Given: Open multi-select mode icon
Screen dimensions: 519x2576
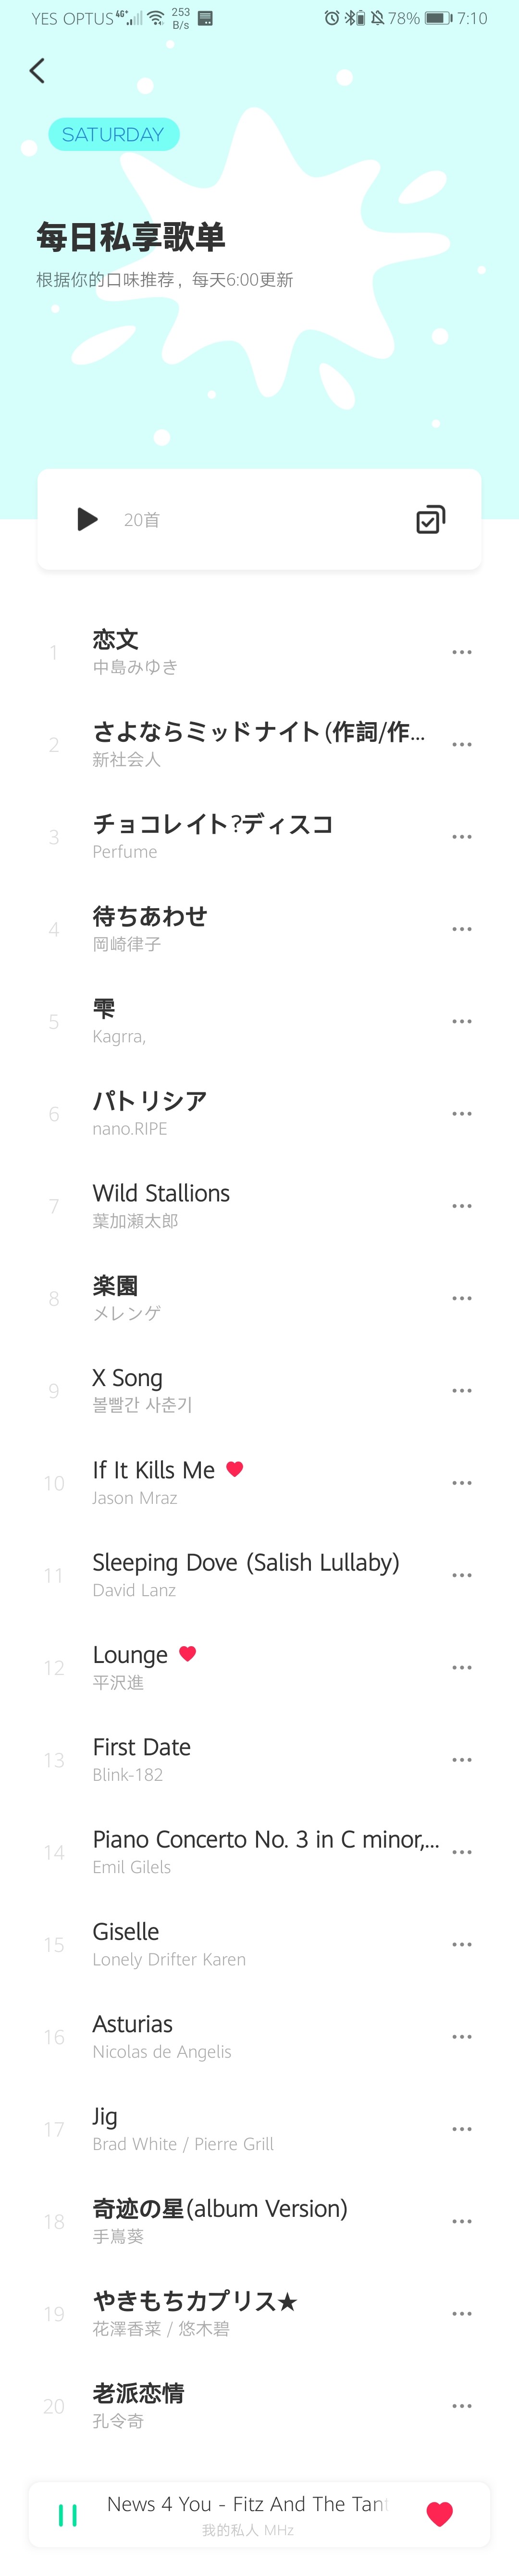Looking at the screenshot, I should 430,519.
